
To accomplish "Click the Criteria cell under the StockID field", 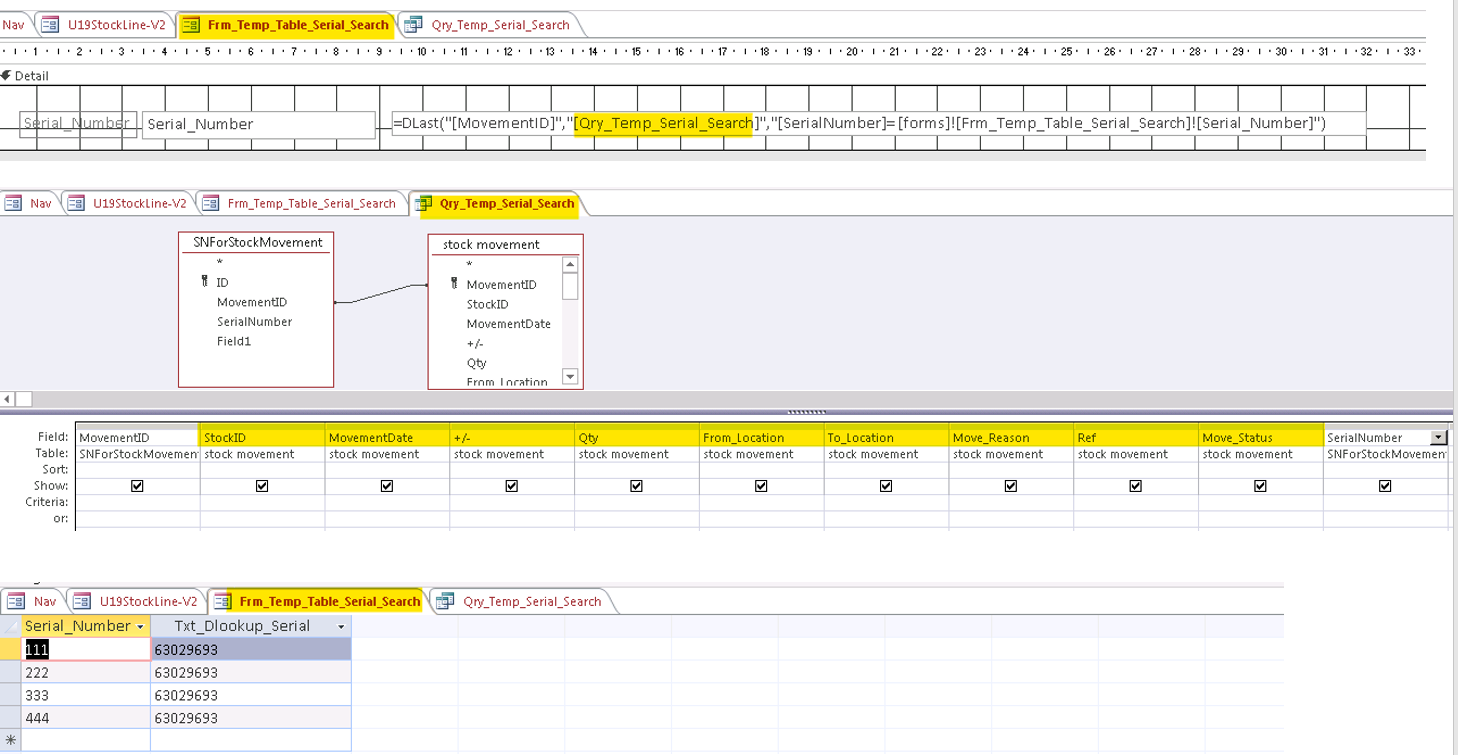I will pos(262,502).
